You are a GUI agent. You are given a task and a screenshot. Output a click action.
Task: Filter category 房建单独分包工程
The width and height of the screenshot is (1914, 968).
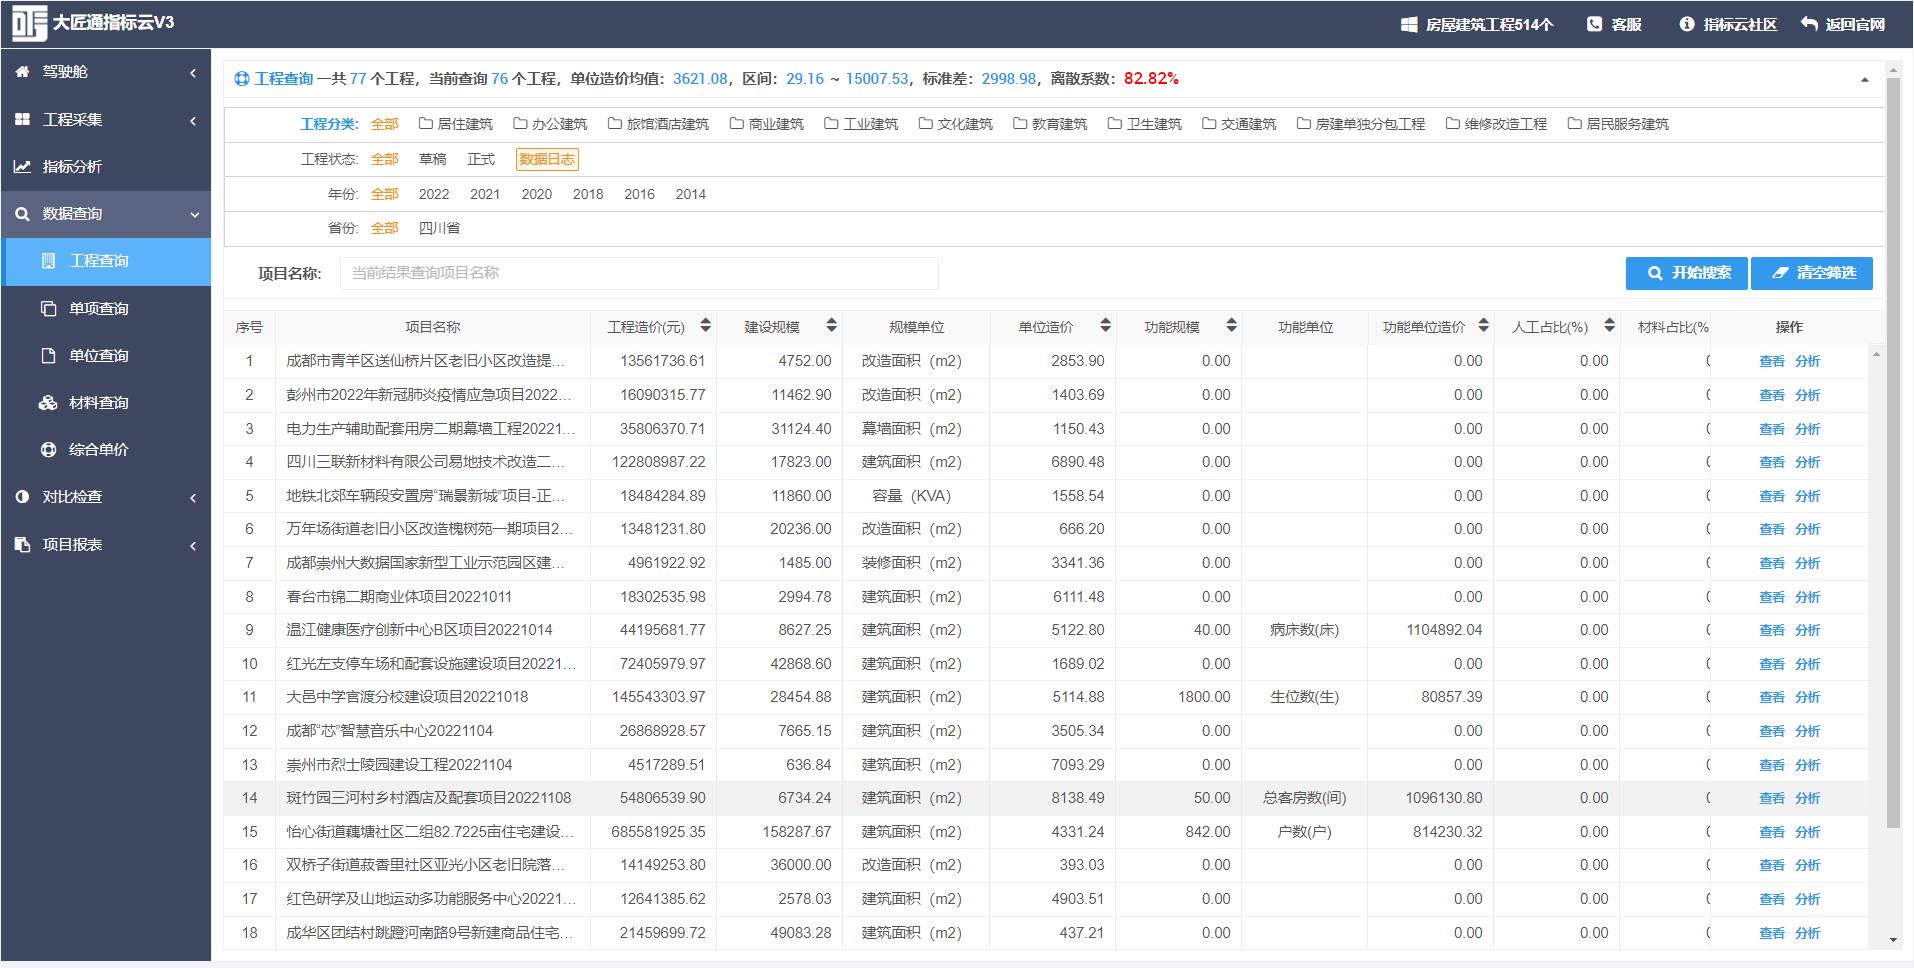pyautogui.click(x=1361, y=124)
